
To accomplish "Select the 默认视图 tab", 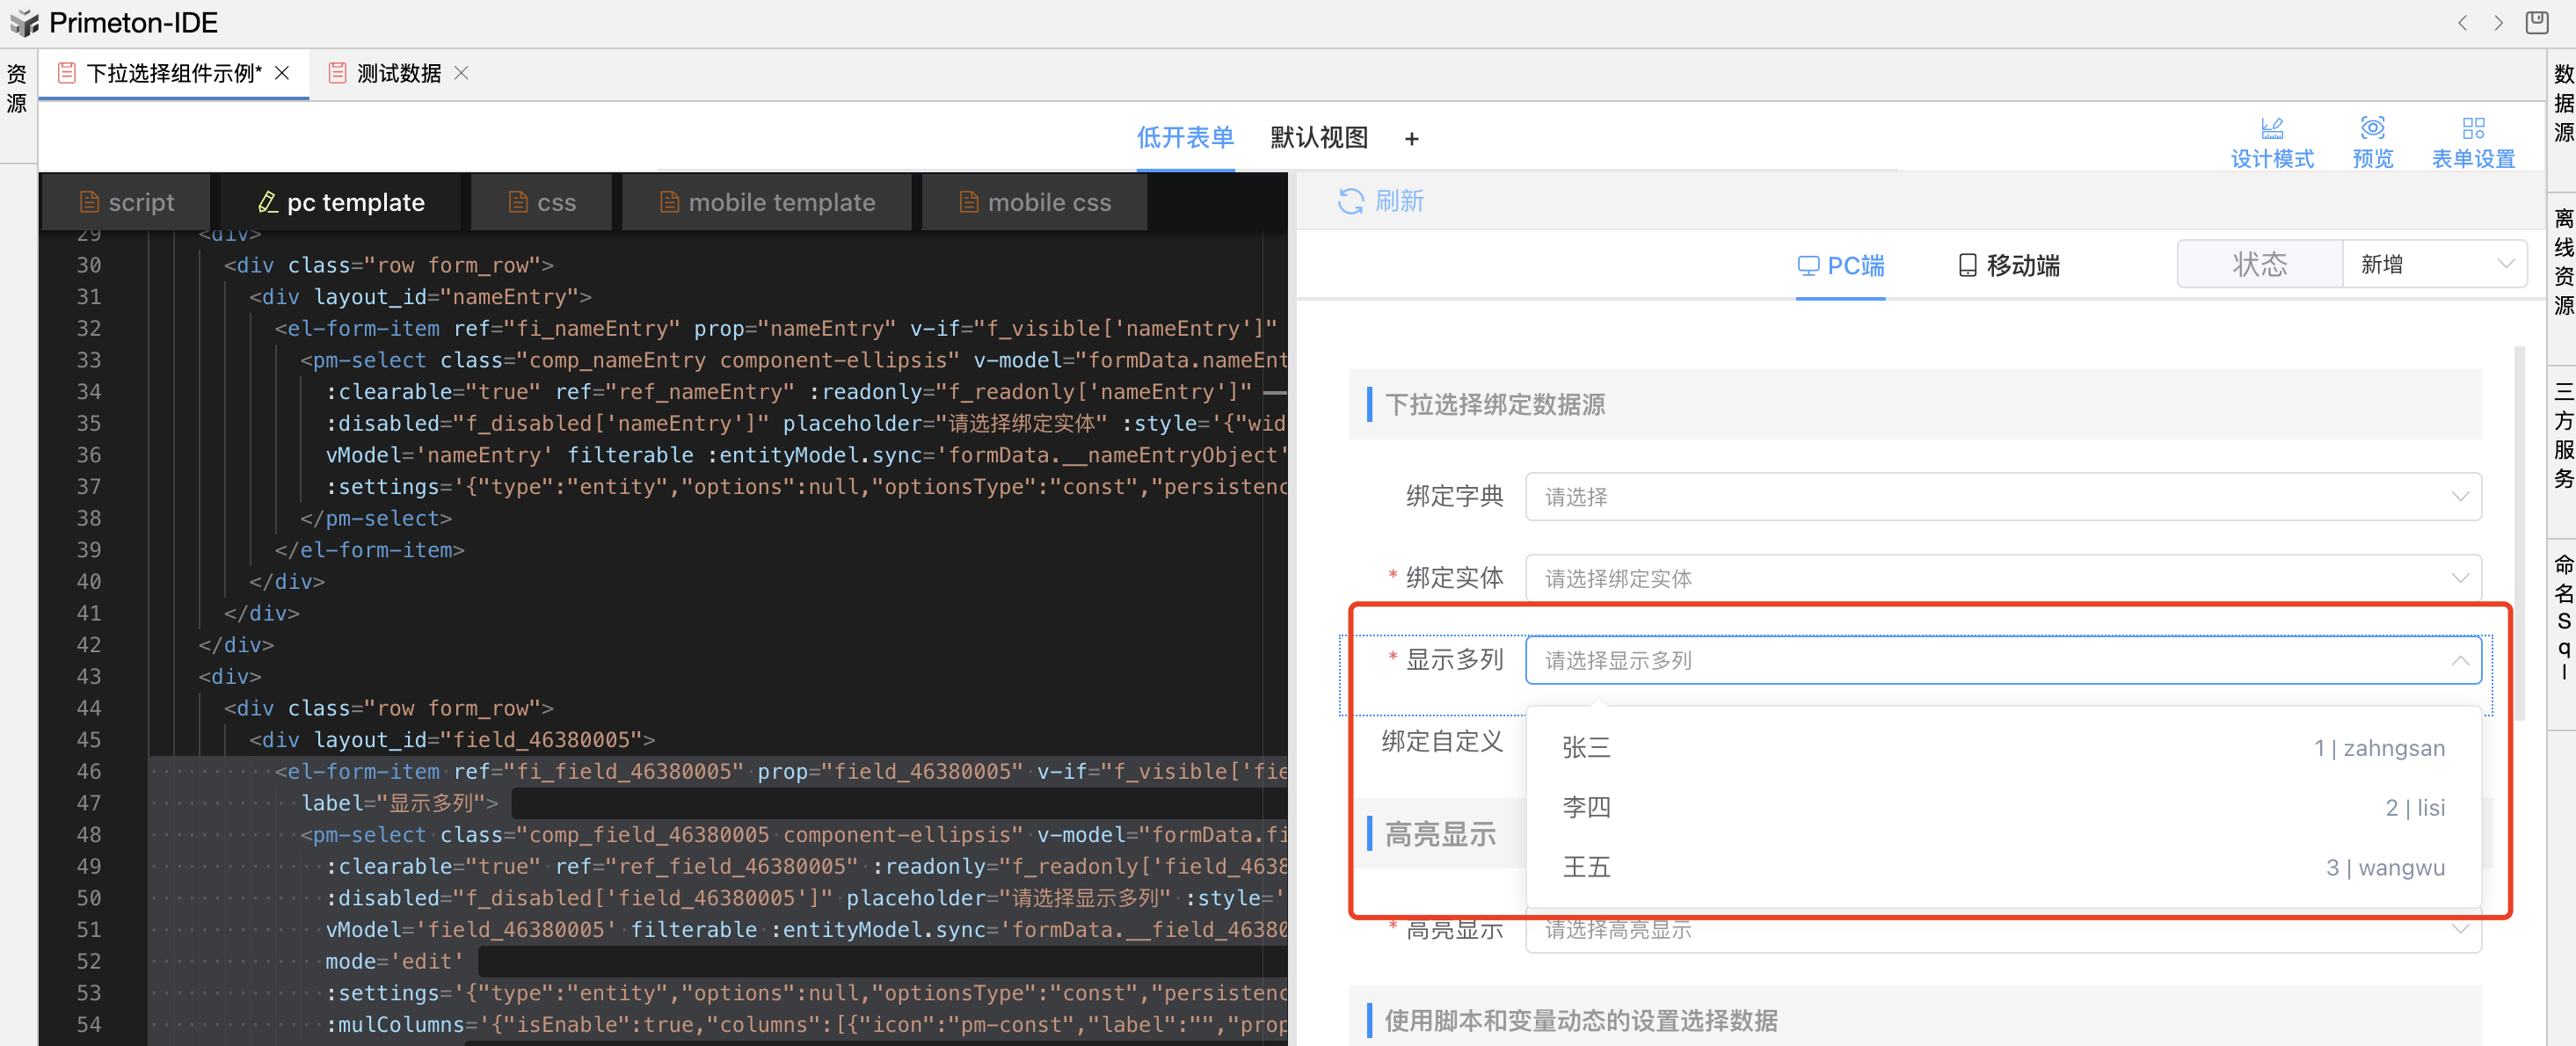I will click(1318, 138).
